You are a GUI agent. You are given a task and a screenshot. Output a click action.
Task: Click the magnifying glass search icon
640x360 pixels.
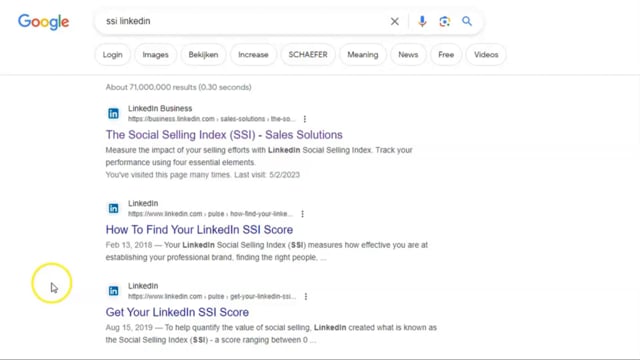[x=467, y=21]
